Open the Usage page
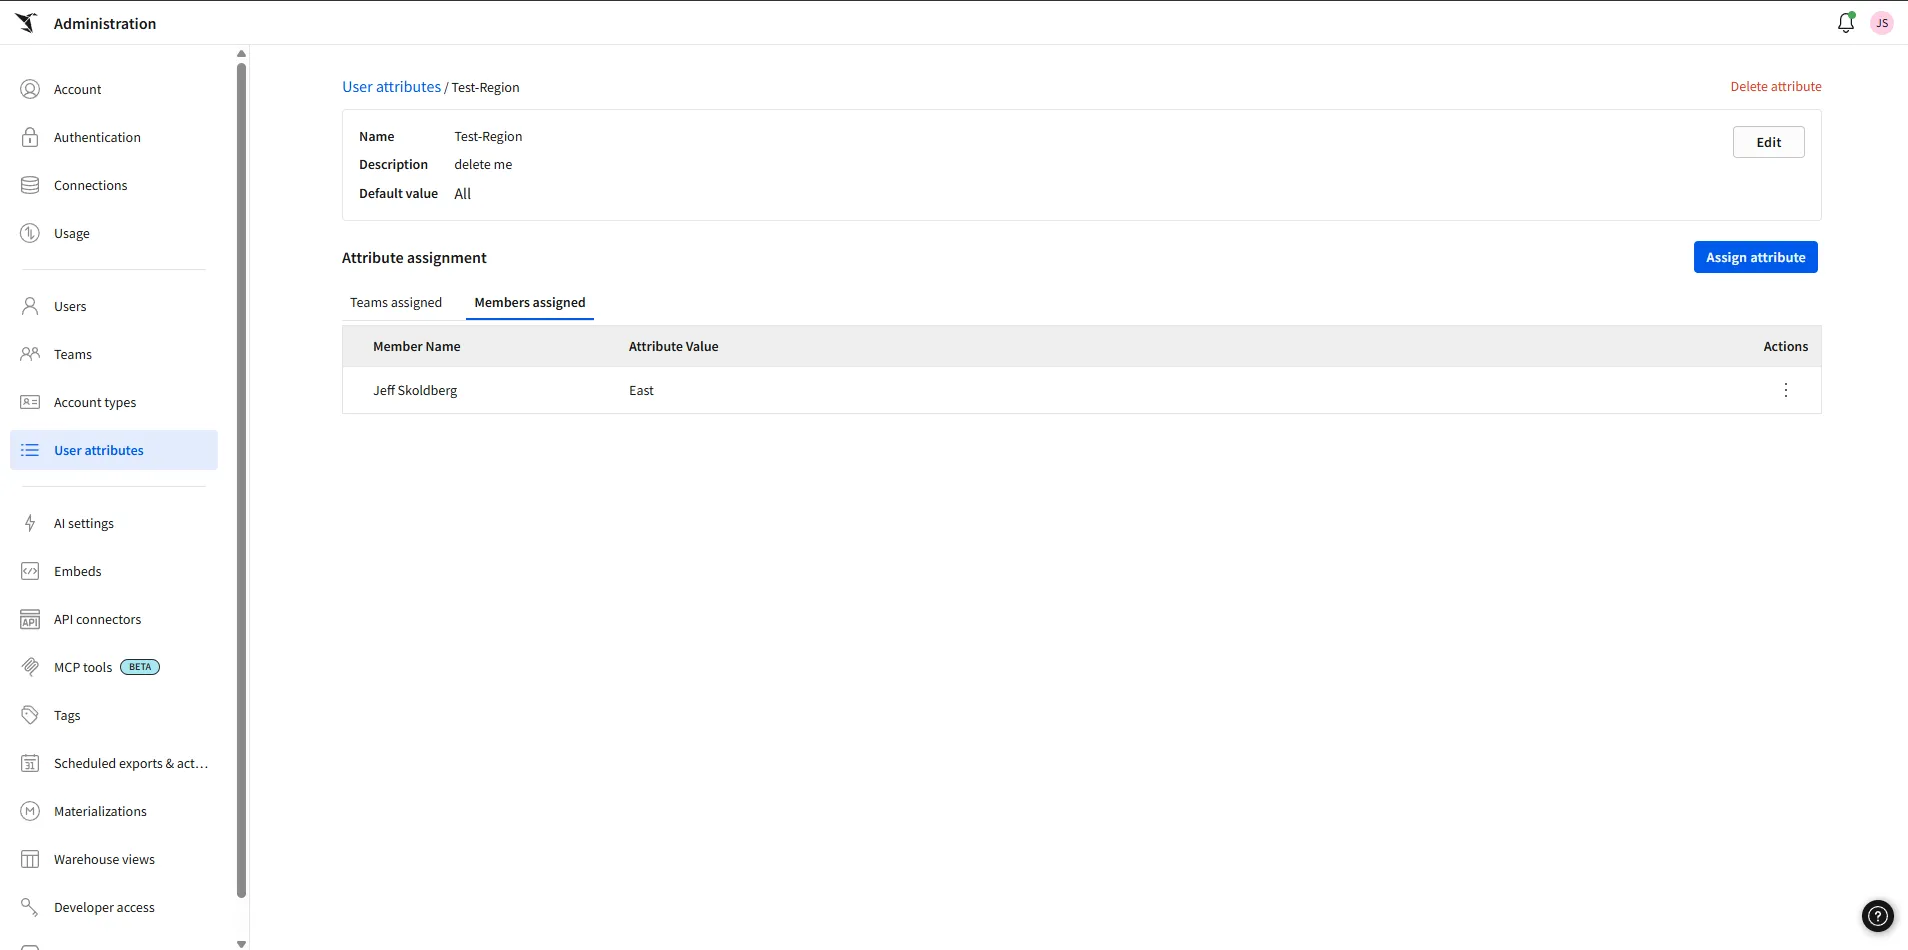This screenshot has height=950, width=1908. tap(114, 233)
